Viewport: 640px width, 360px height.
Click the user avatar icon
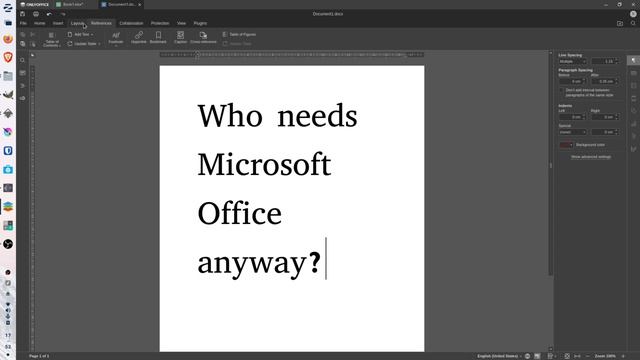(x=633, y=14)
